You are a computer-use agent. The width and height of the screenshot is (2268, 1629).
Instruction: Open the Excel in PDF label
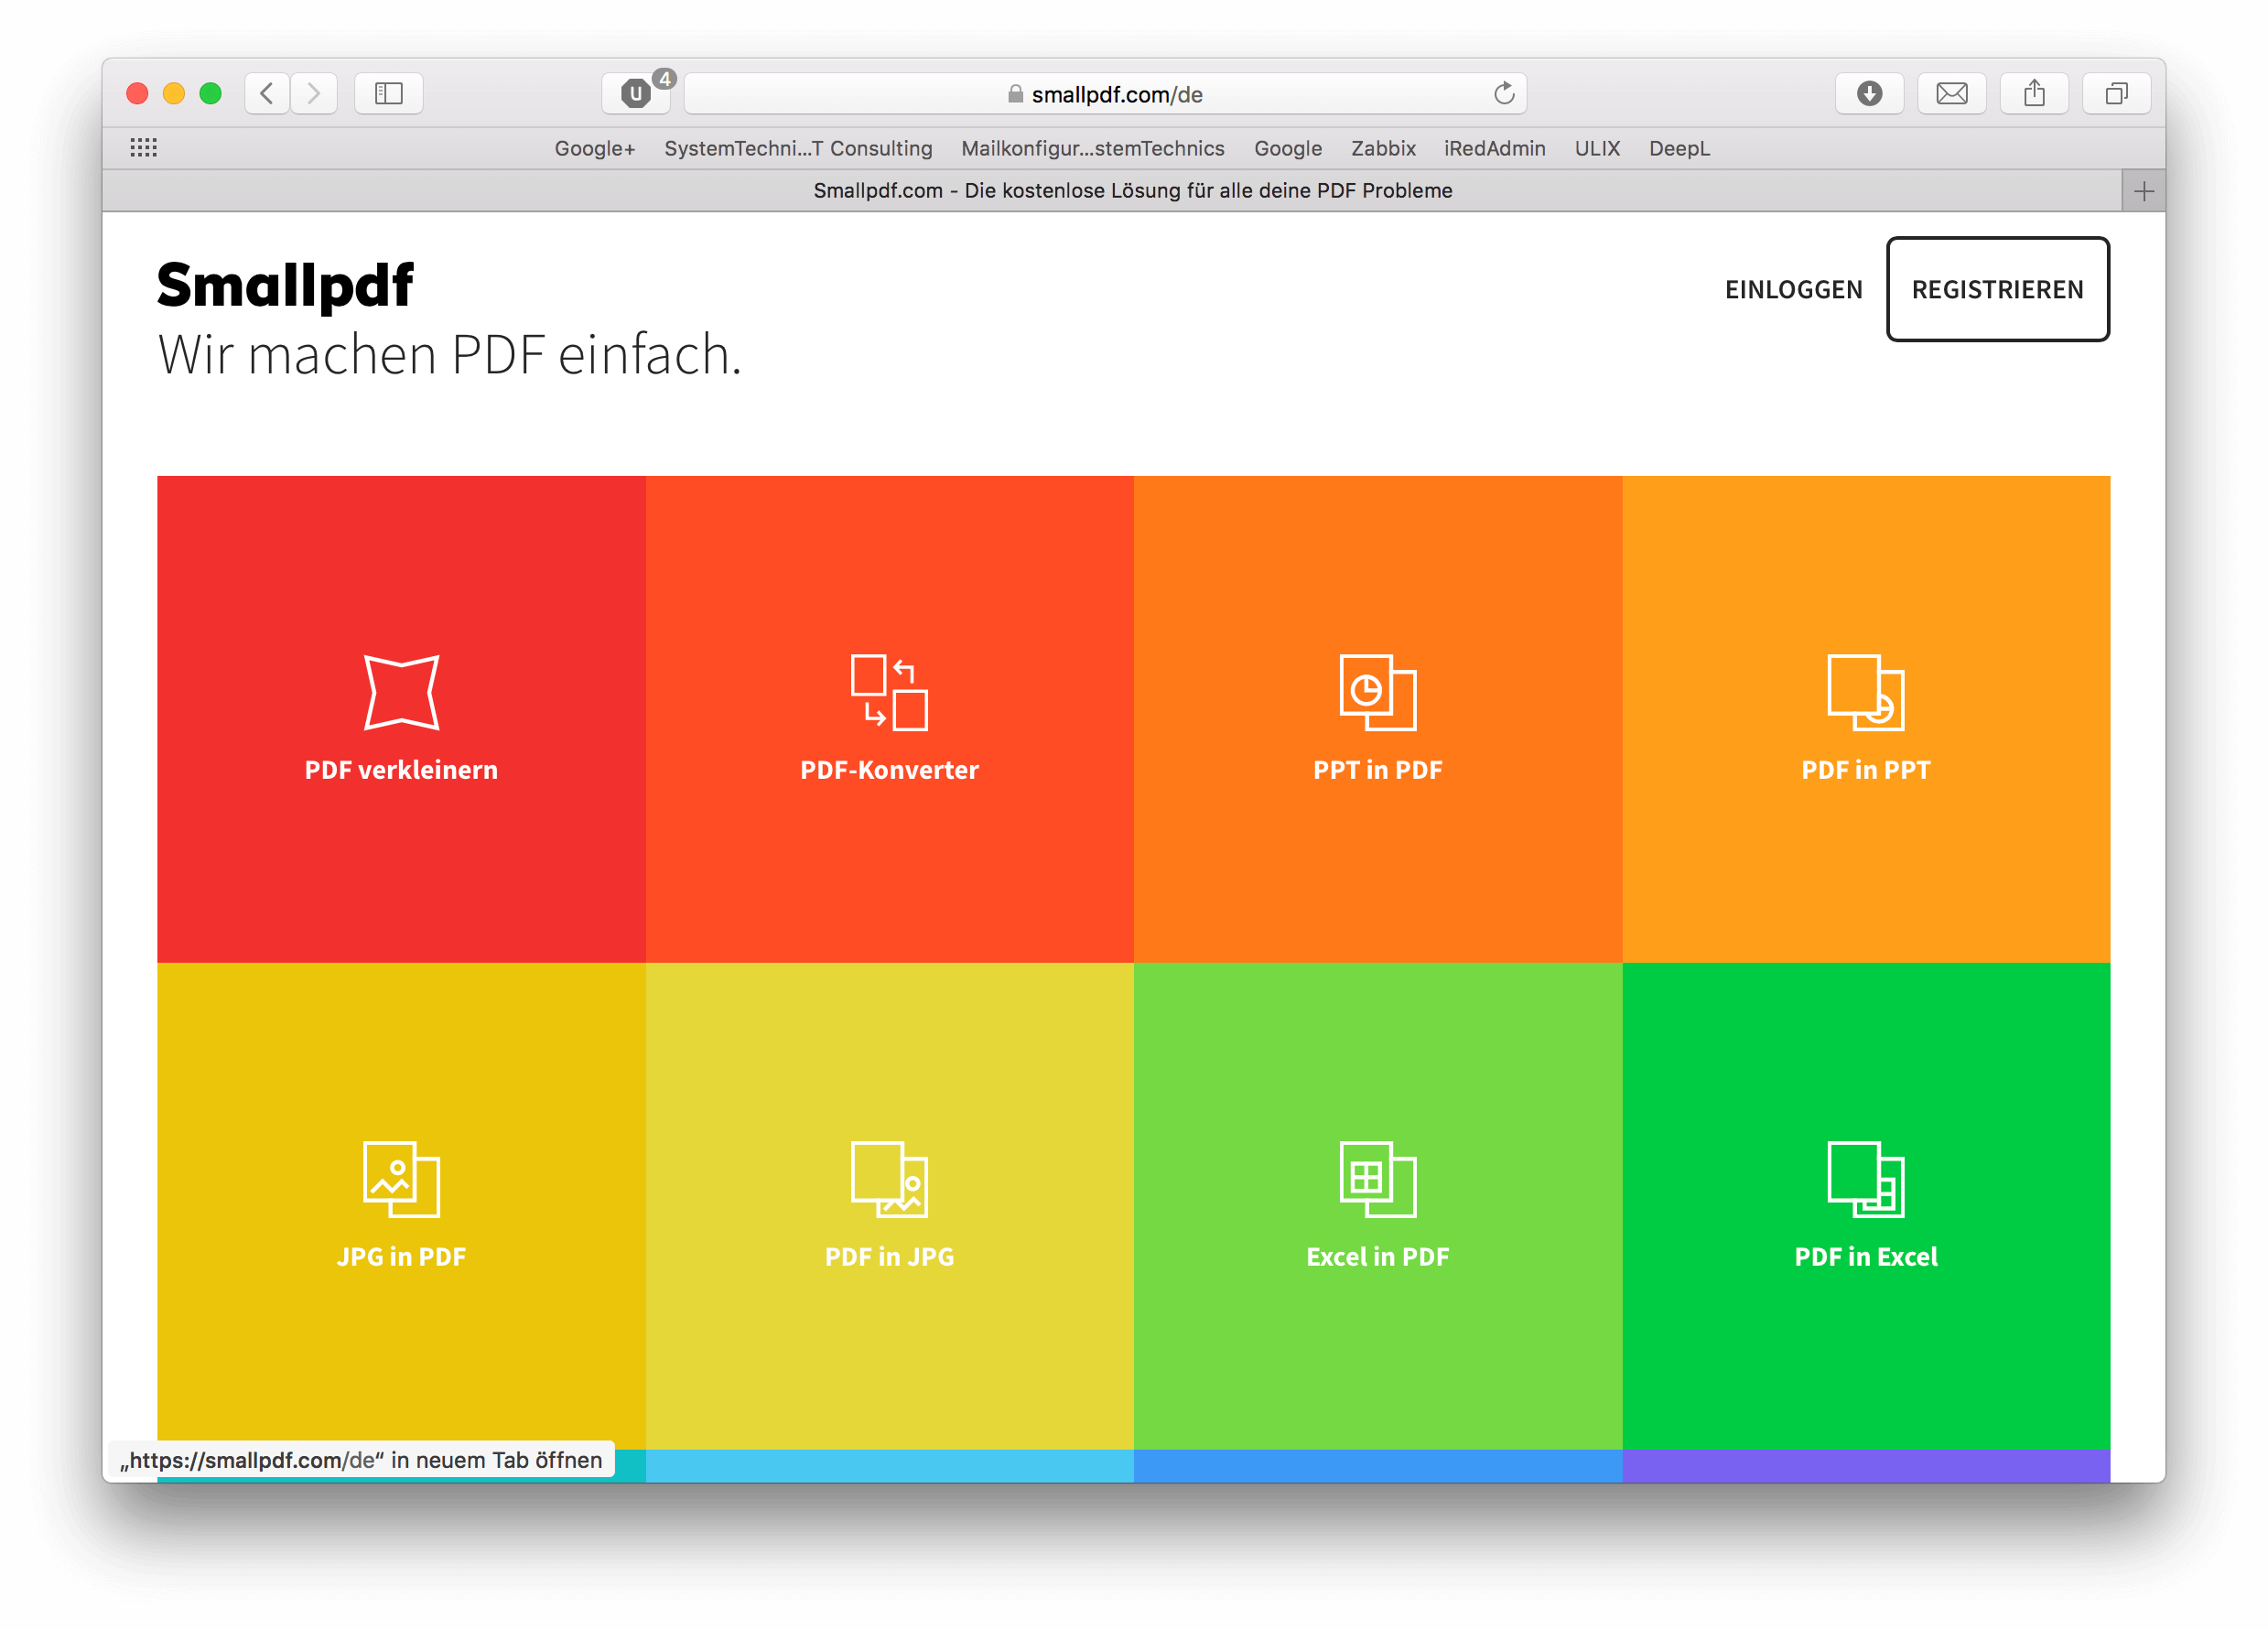tap(1377, 1257)
